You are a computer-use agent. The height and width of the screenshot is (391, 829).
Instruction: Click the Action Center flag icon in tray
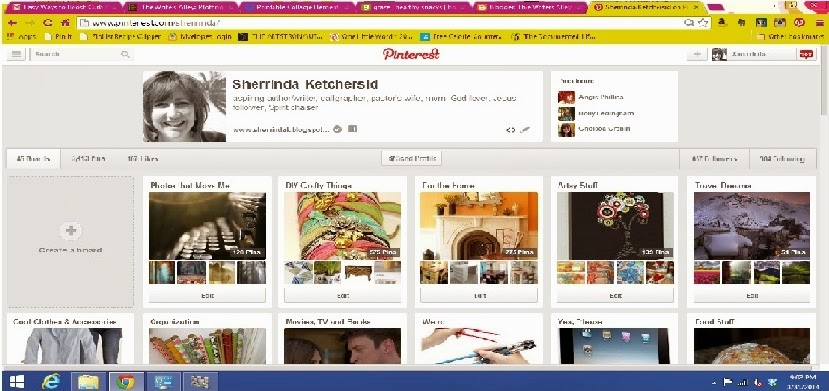[x=727, y=382]
